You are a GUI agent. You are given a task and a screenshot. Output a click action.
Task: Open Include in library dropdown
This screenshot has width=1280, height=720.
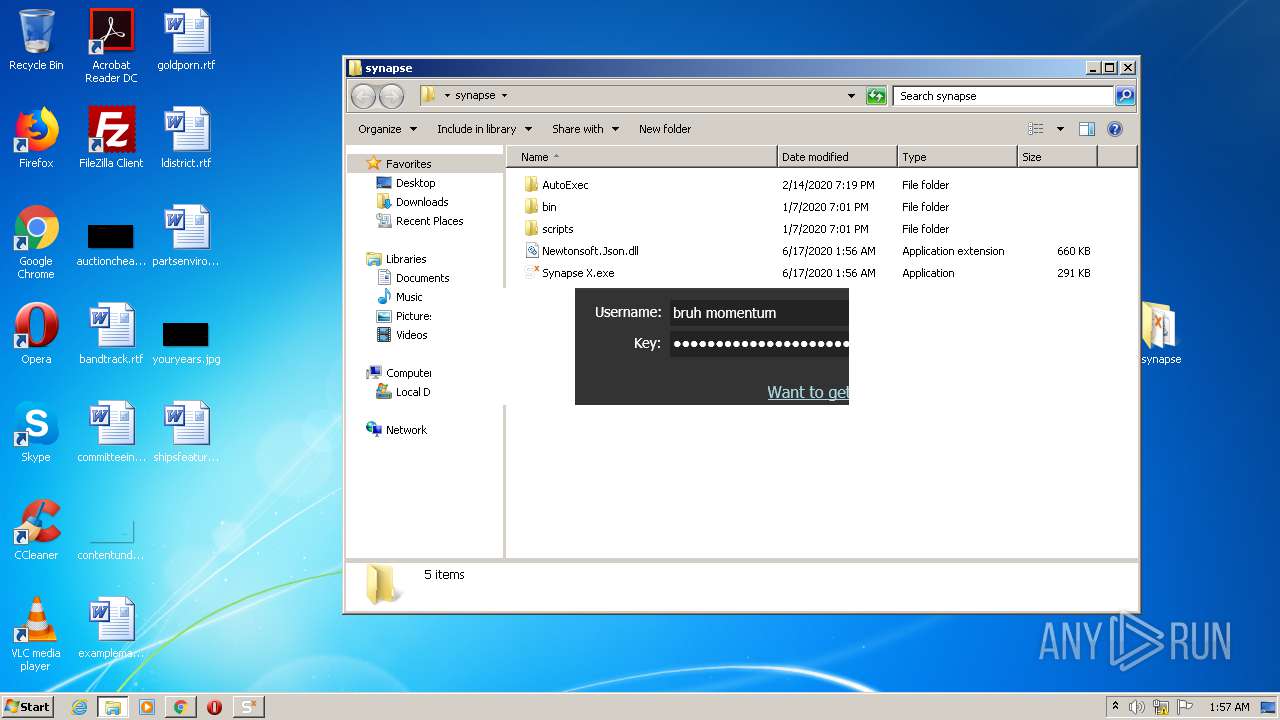click(484, 129)
